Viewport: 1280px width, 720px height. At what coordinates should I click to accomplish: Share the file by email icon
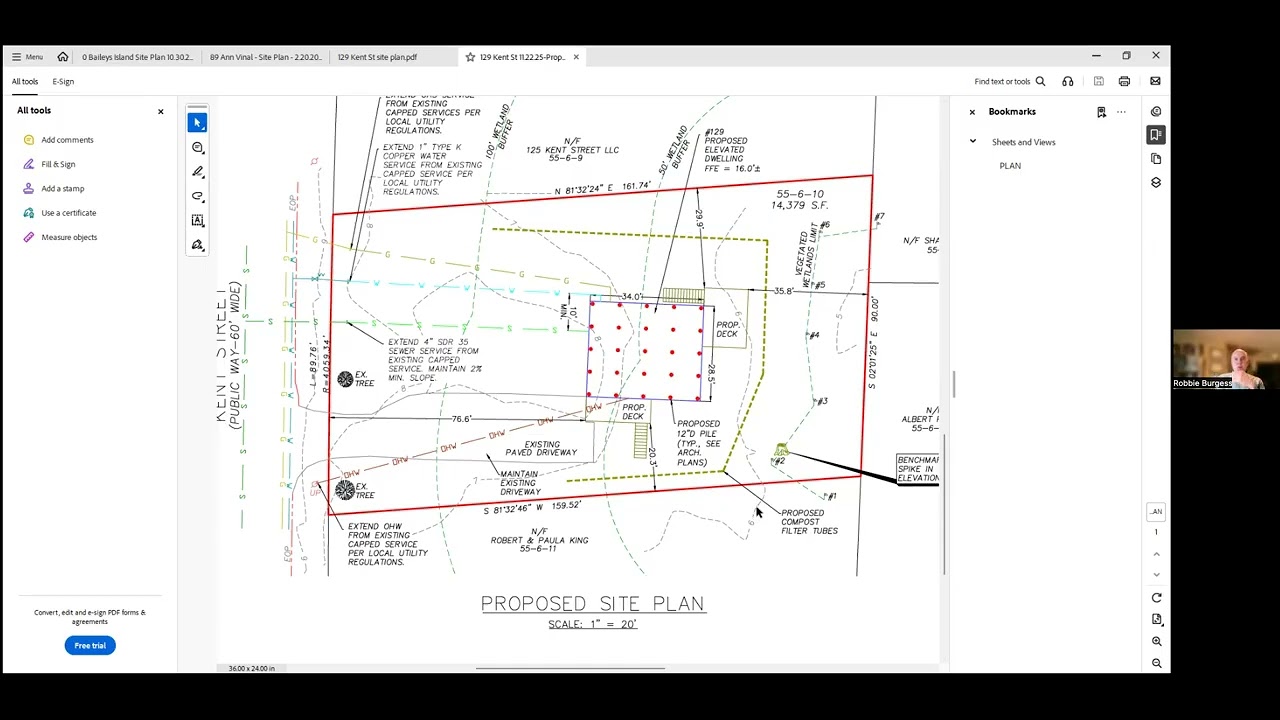click(x=1155, y=81)
